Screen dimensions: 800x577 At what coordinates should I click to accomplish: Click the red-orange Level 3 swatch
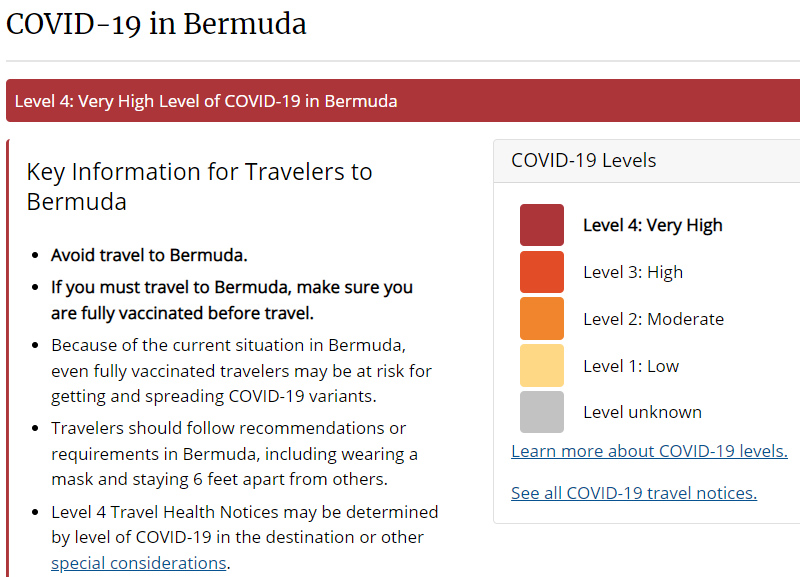point(541,272)
